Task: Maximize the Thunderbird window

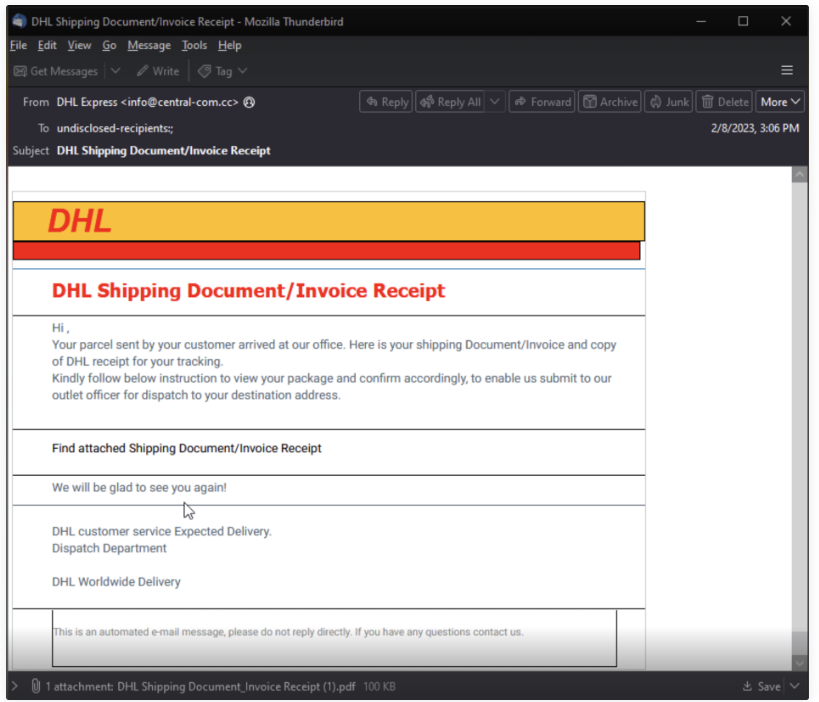Action: click(743, 21)
